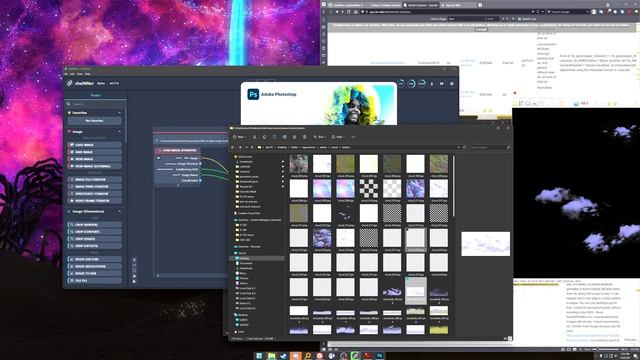
Task: Select the large black-white checkerboard thumbnail
Action: coord(369,189)
